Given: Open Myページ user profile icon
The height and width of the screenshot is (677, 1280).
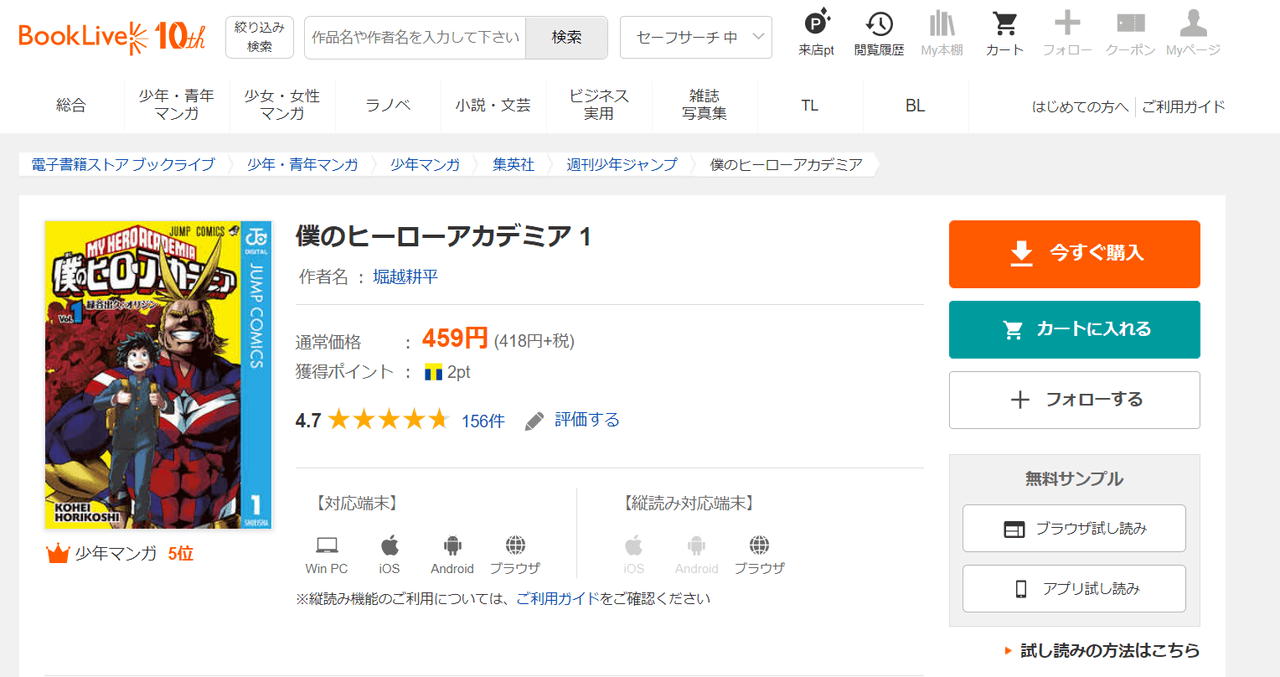Looking at the screenshot, I should (x=1193, y=25).
